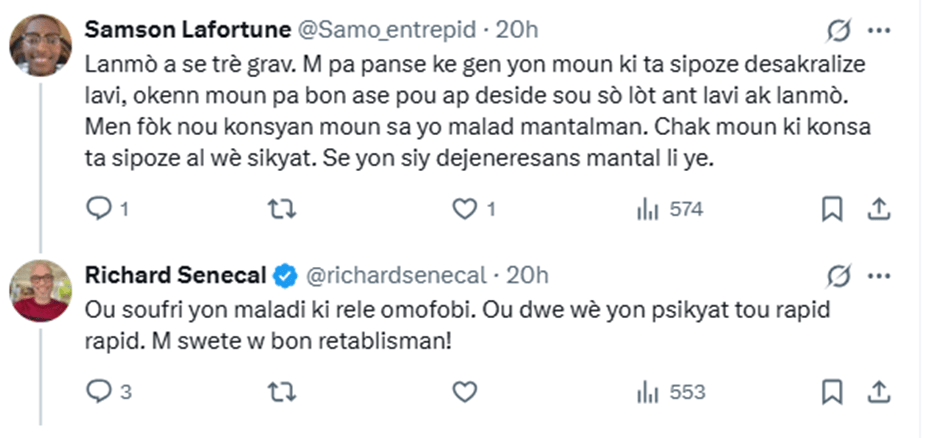The height and width of the screenshot is (438, 938).
Task: Retweet Samson Lafortune's post
Action: pyautogui.click(x=285, y=209)
